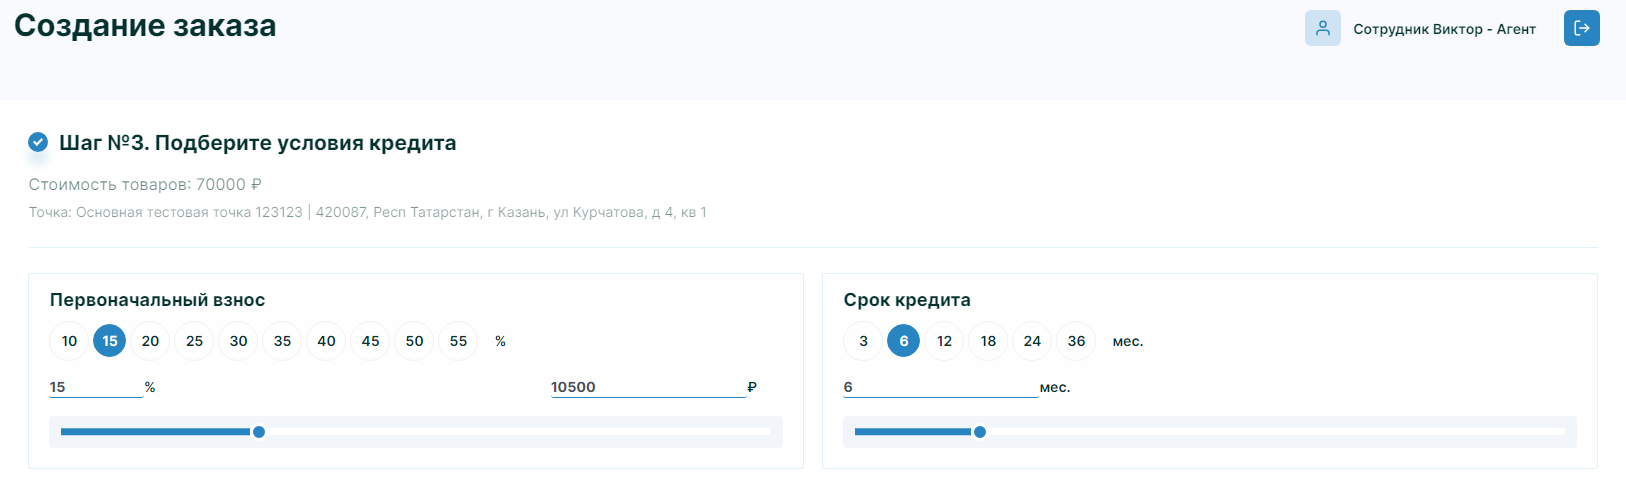The height and width of the screenshot is (487, 1626).
Task: Click the user profile avatar icon
Action: point(1322,28)
